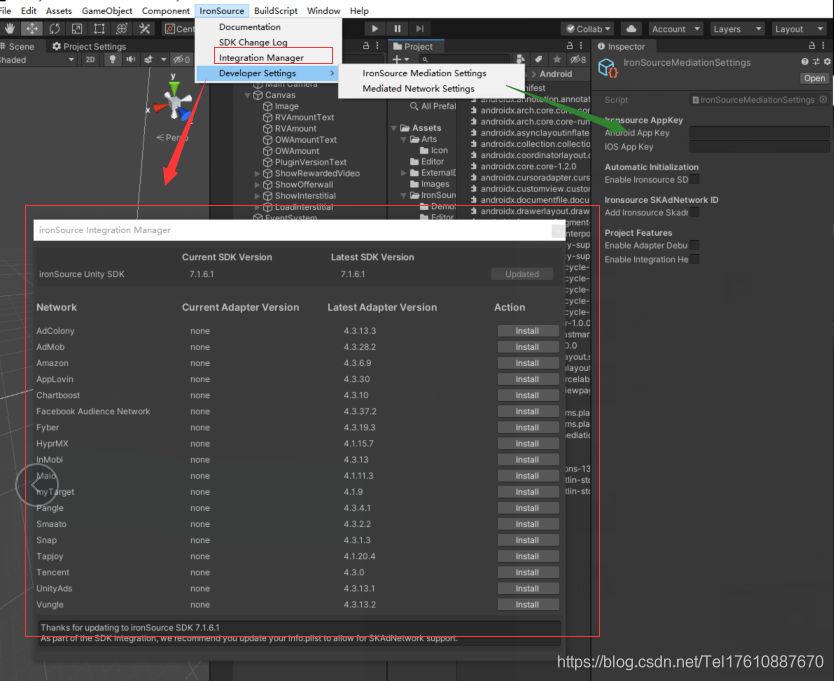Click search by label tag icon
The image size is (834, 681).
(538, 60)
